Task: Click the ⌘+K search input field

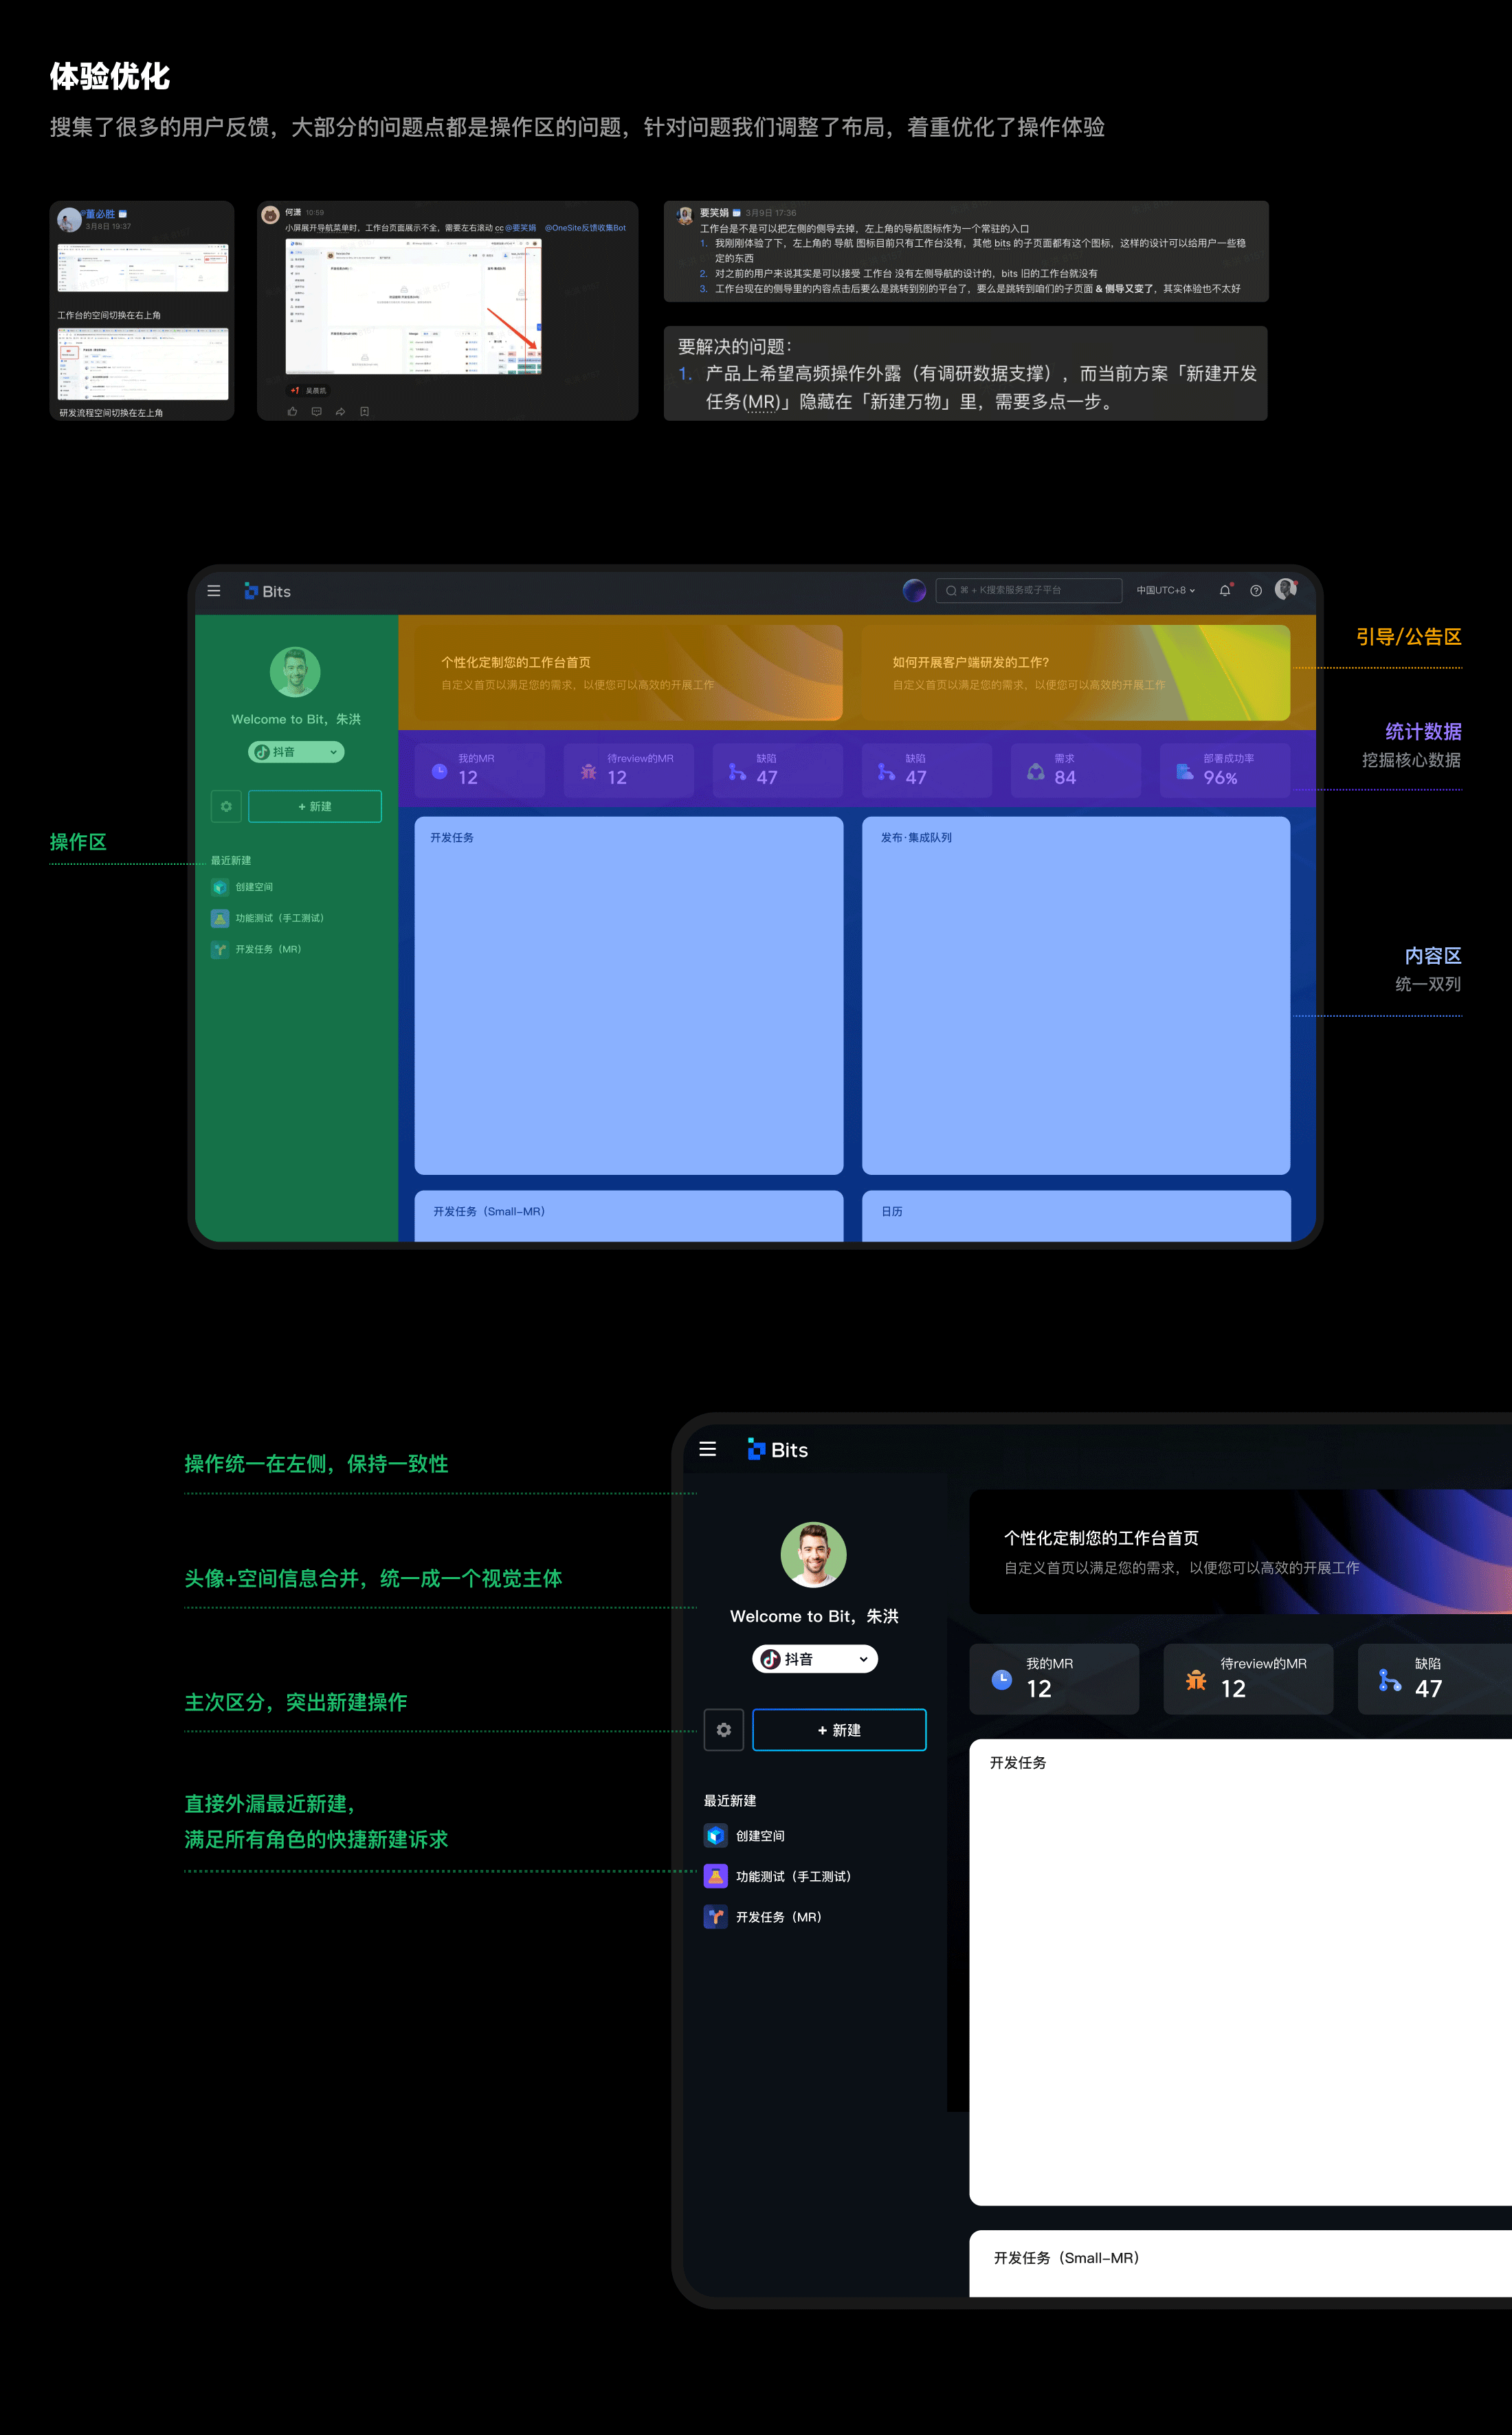Action: (1028, 590)
